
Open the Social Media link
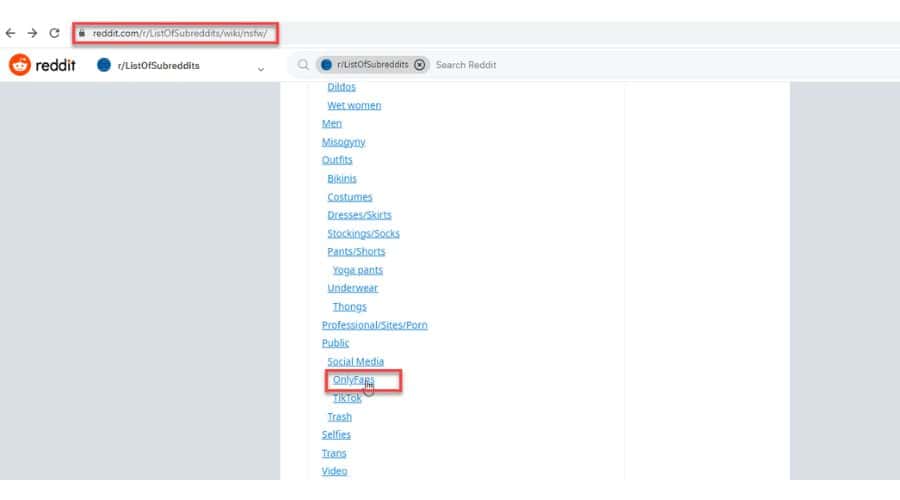tap(355, 362)
